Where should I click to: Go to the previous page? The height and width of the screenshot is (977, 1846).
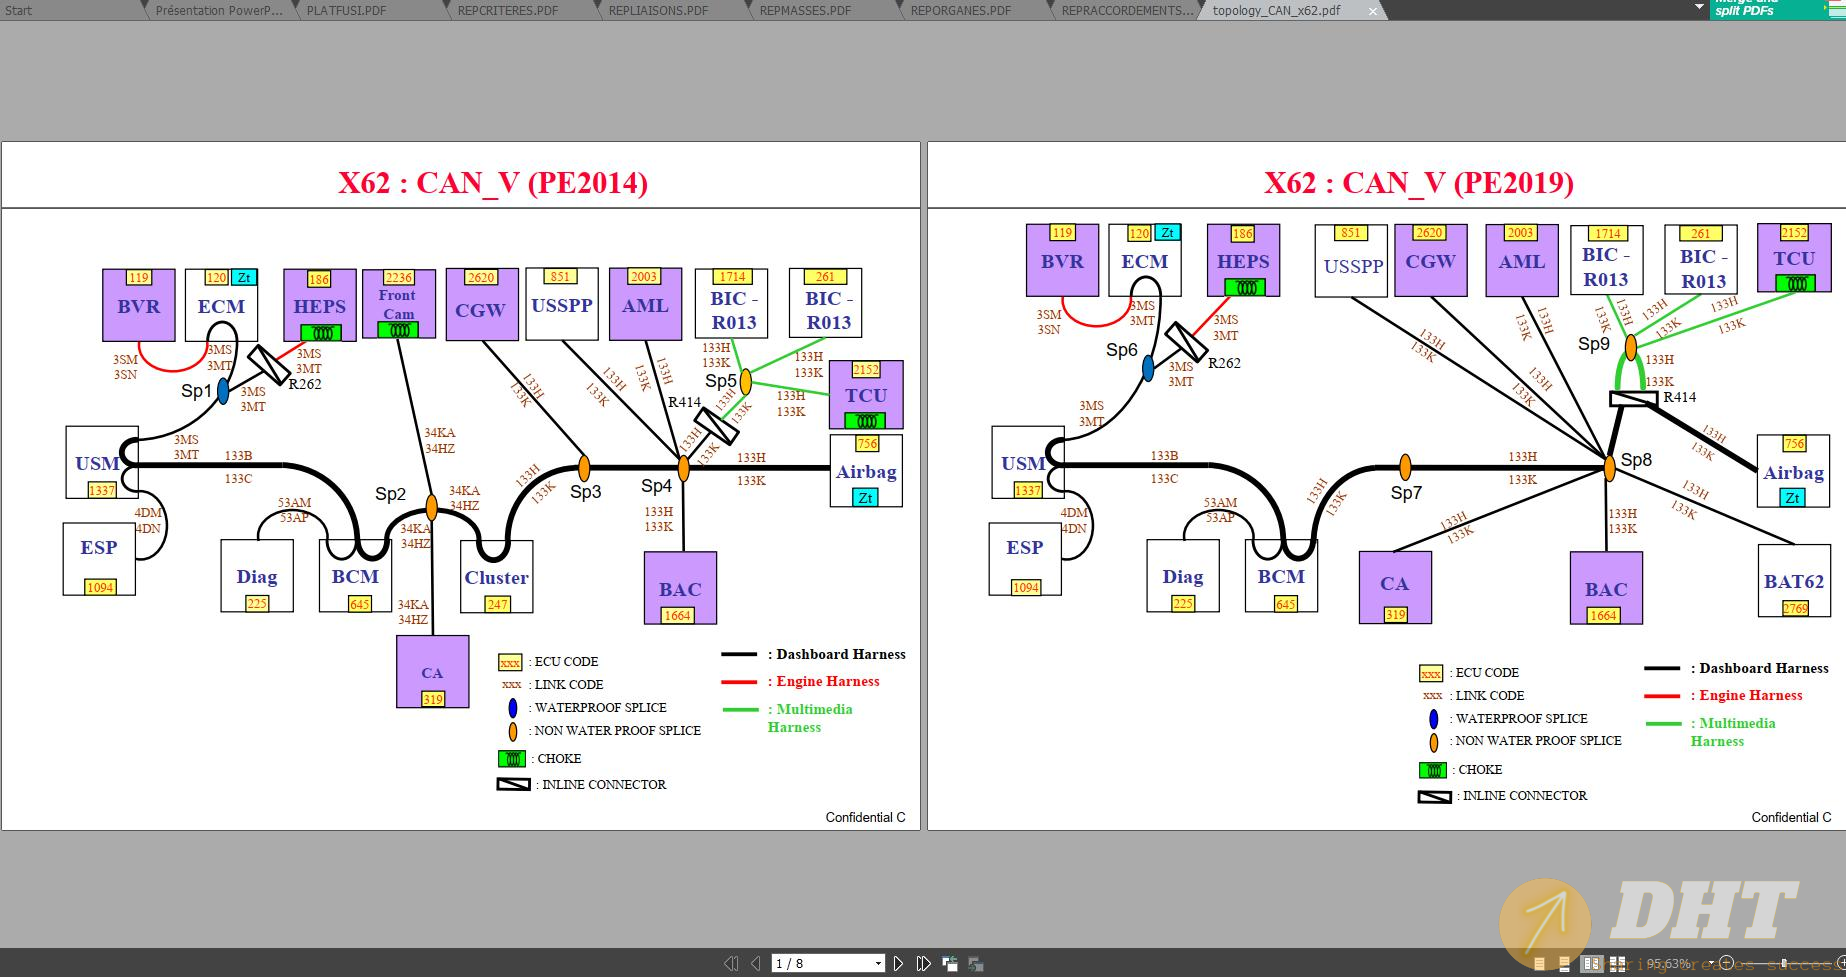click(x=756, y=963)
